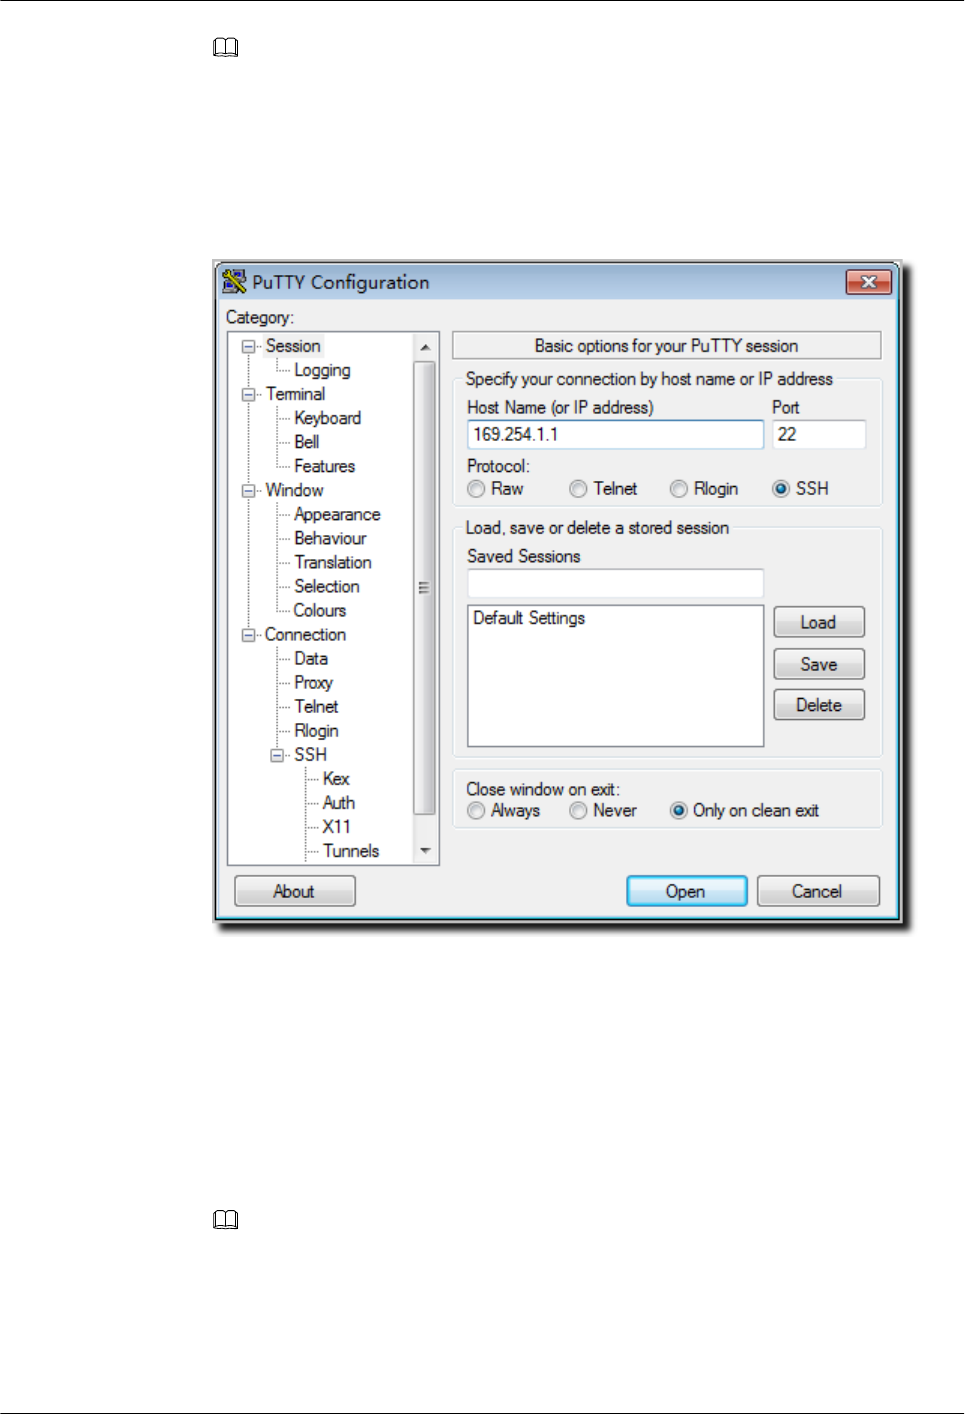Open Telnet category in tree
The width and height of the screenshot is (965, 1414).
pyautogui.click(x=316, y=706)
